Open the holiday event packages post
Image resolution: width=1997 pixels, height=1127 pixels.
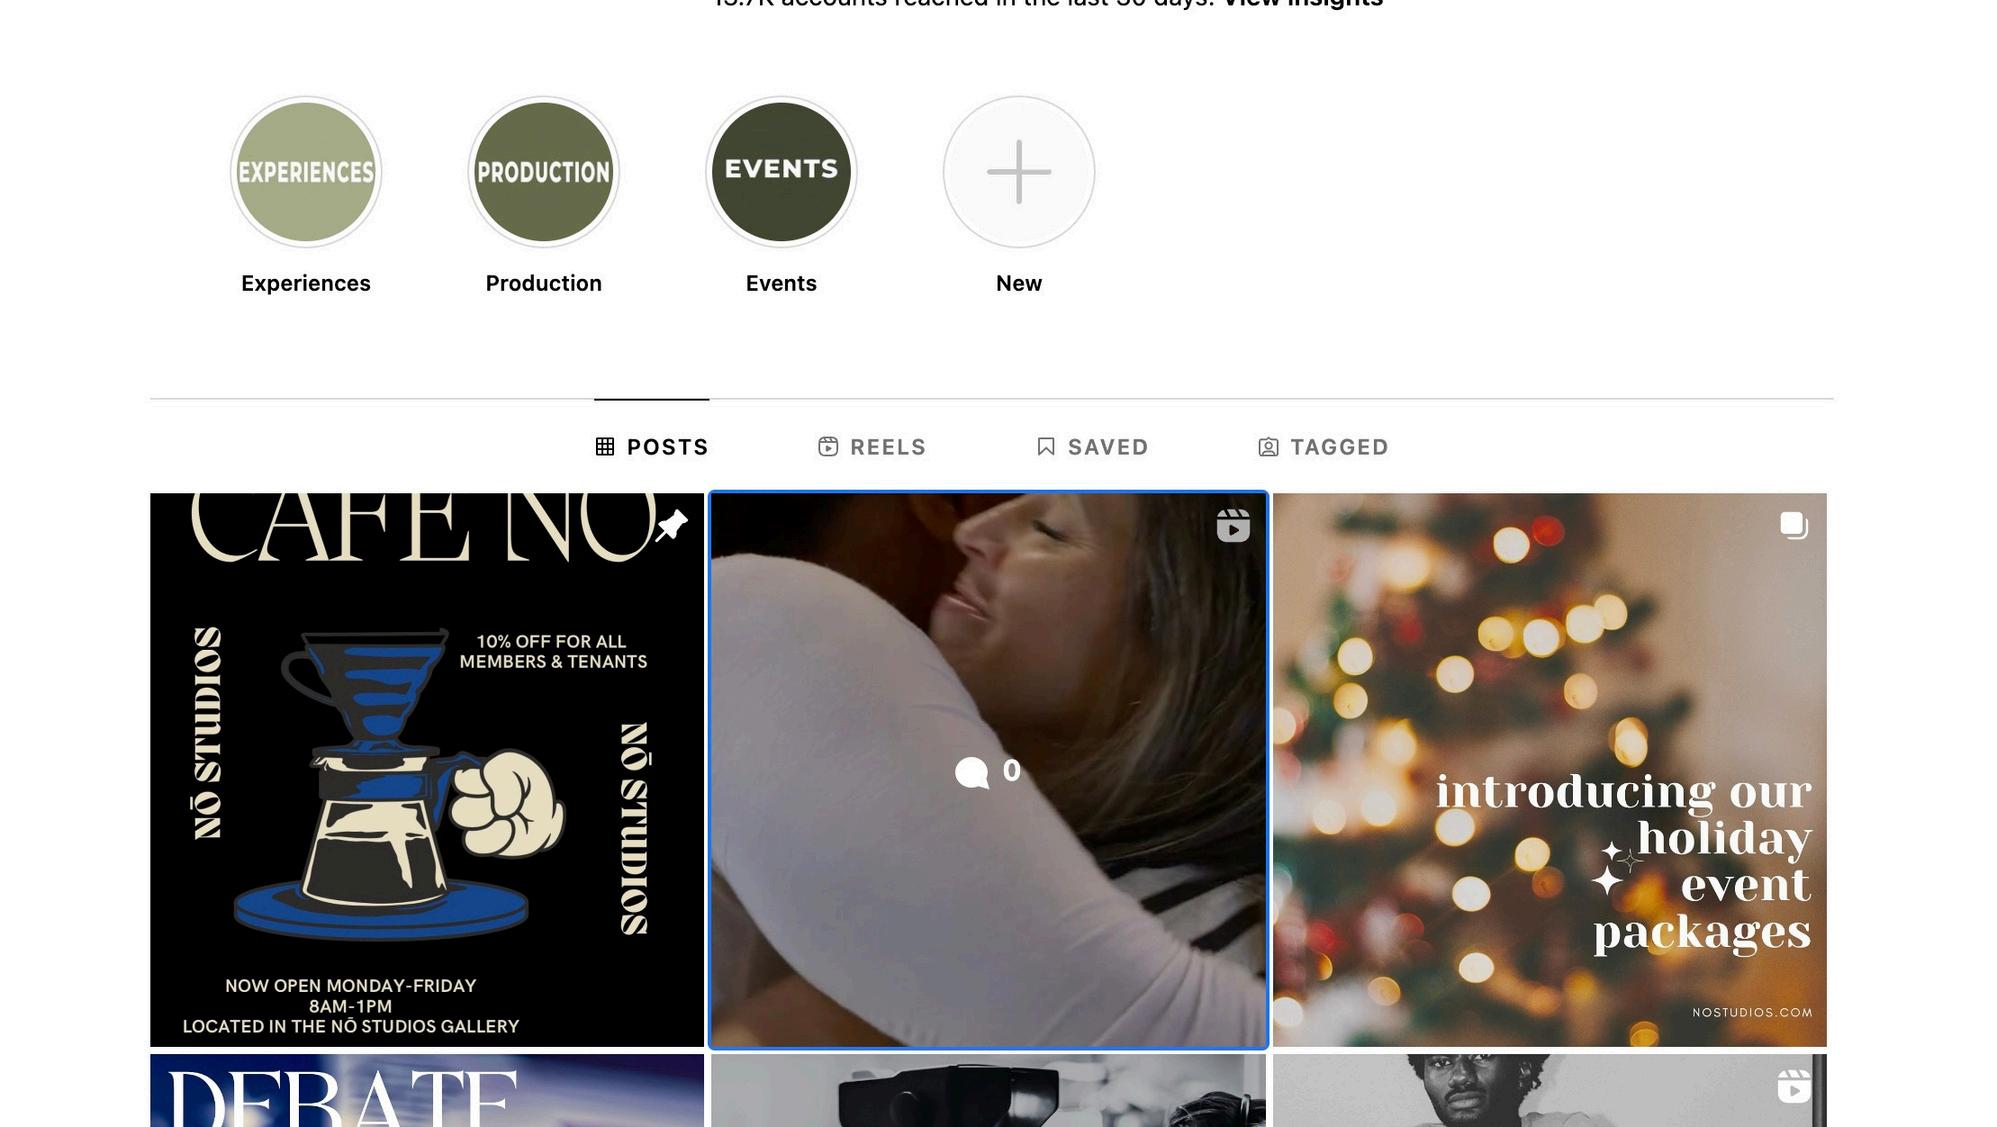point(1550,770)
